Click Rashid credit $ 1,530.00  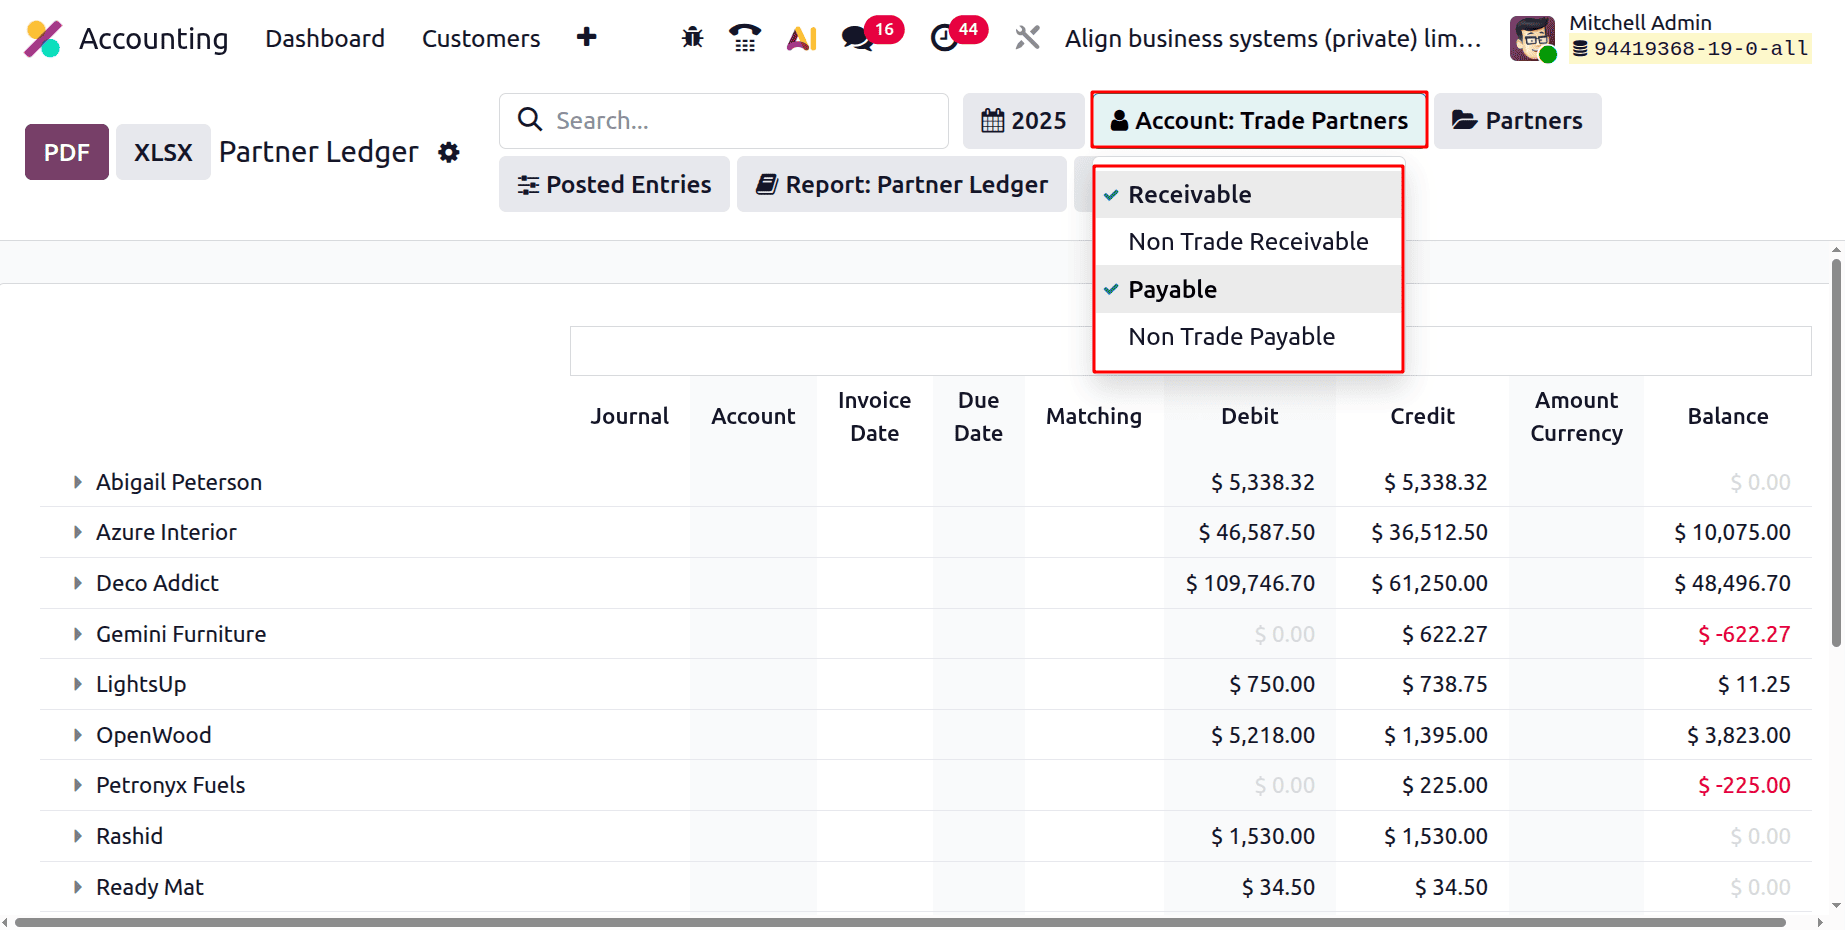(1436, 836)
